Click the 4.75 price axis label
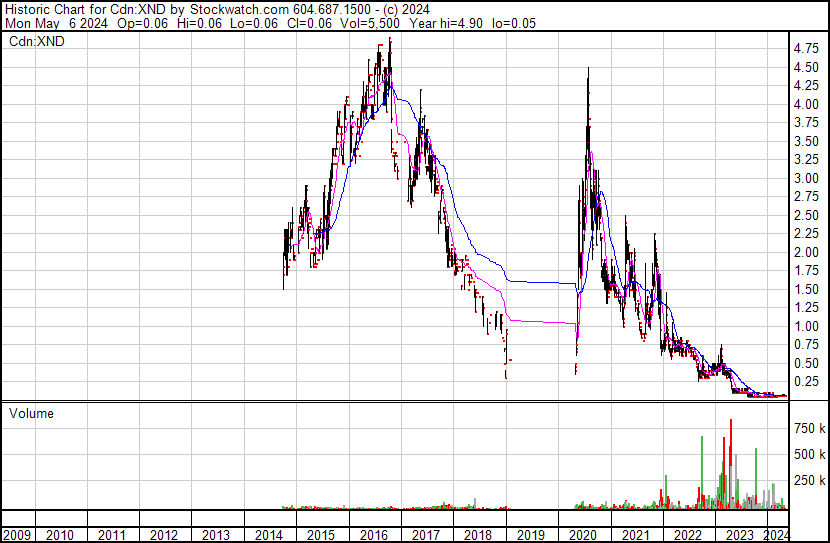 click(807, 48)
